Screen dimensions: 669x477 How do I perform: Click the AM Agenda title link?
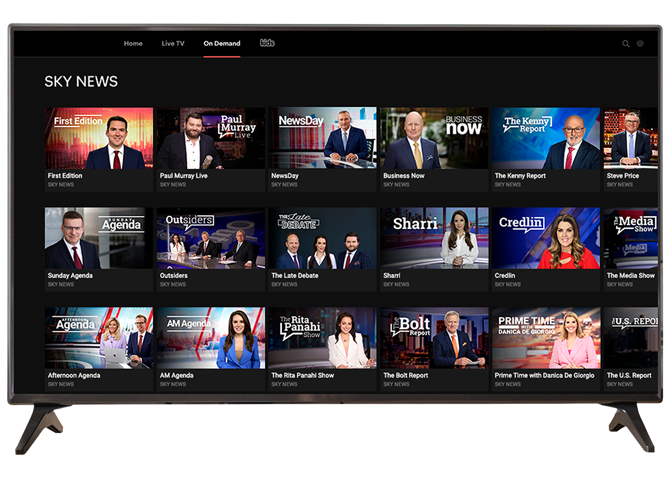(x=177, y=375)
